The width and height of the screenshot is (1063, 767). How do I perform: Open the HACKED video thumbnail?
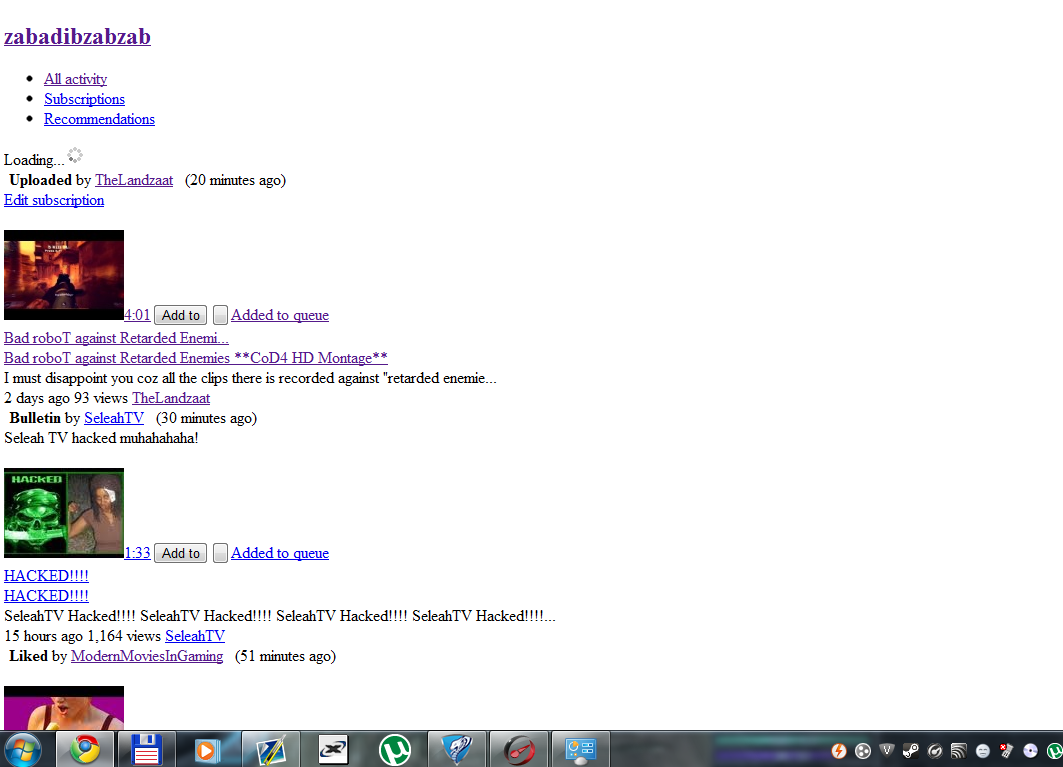(64, 513)
